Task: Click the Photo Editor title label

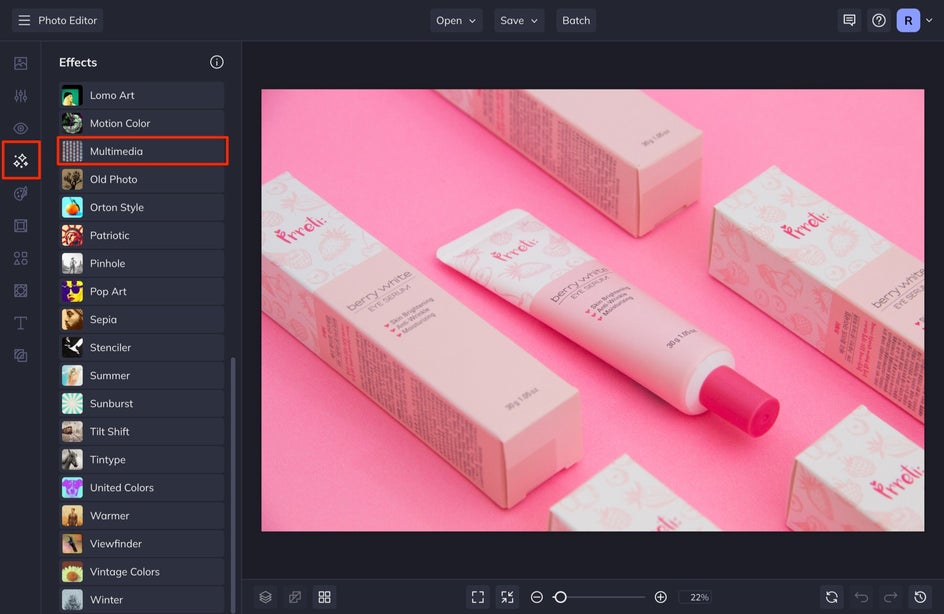Action: [x=67, y=20]
